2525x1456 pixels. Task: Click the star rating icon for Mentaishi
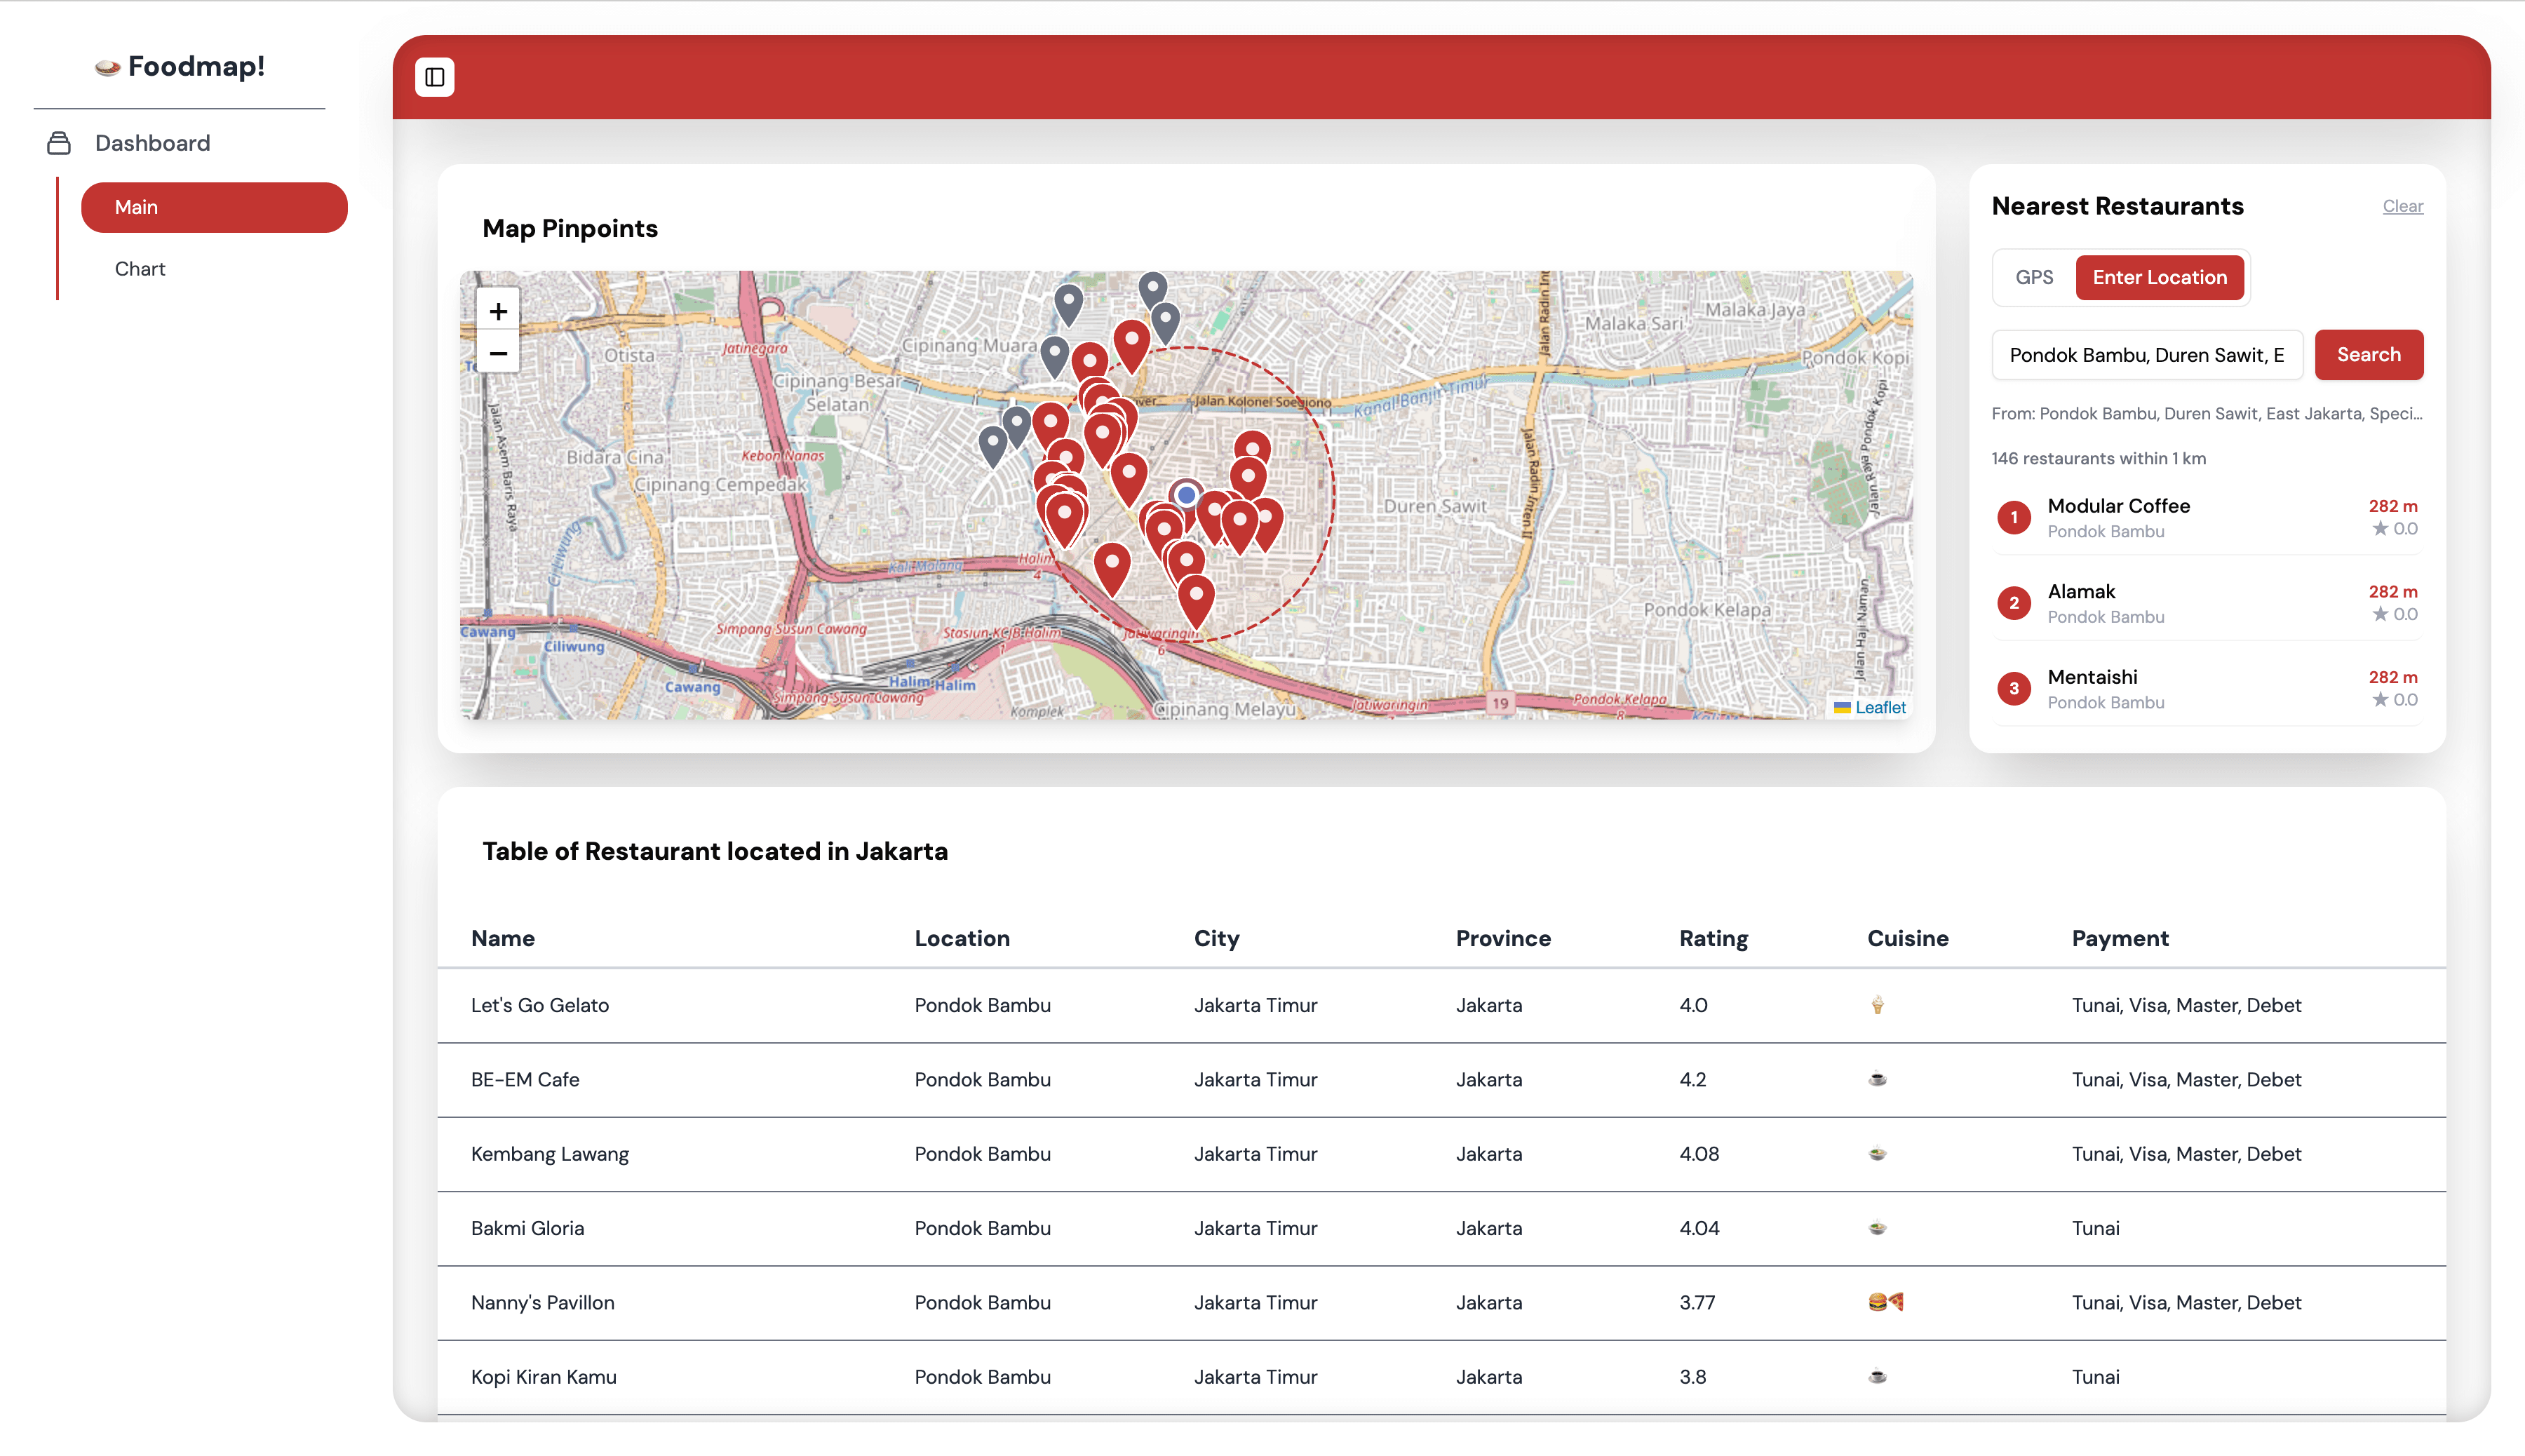tap(2380, 700)
